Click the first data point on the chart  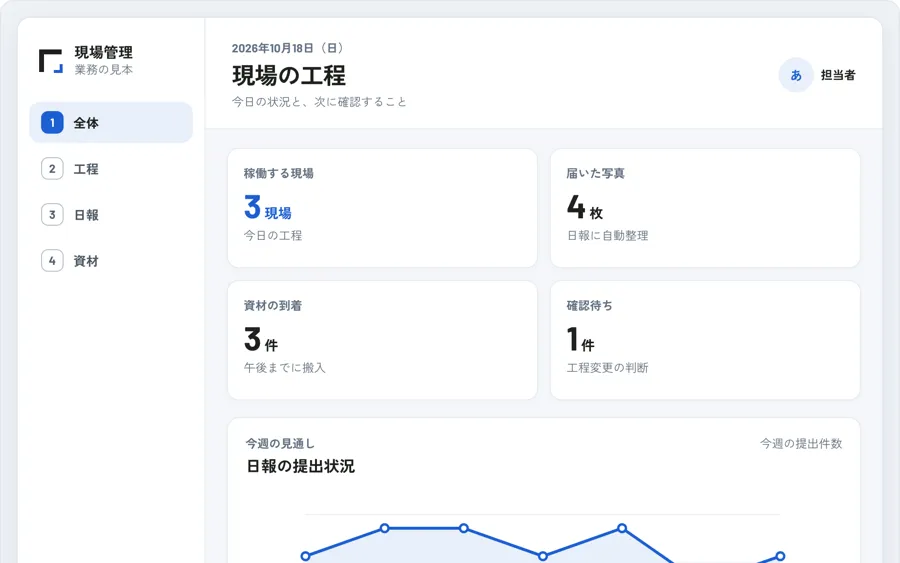[x=305, y=556]
